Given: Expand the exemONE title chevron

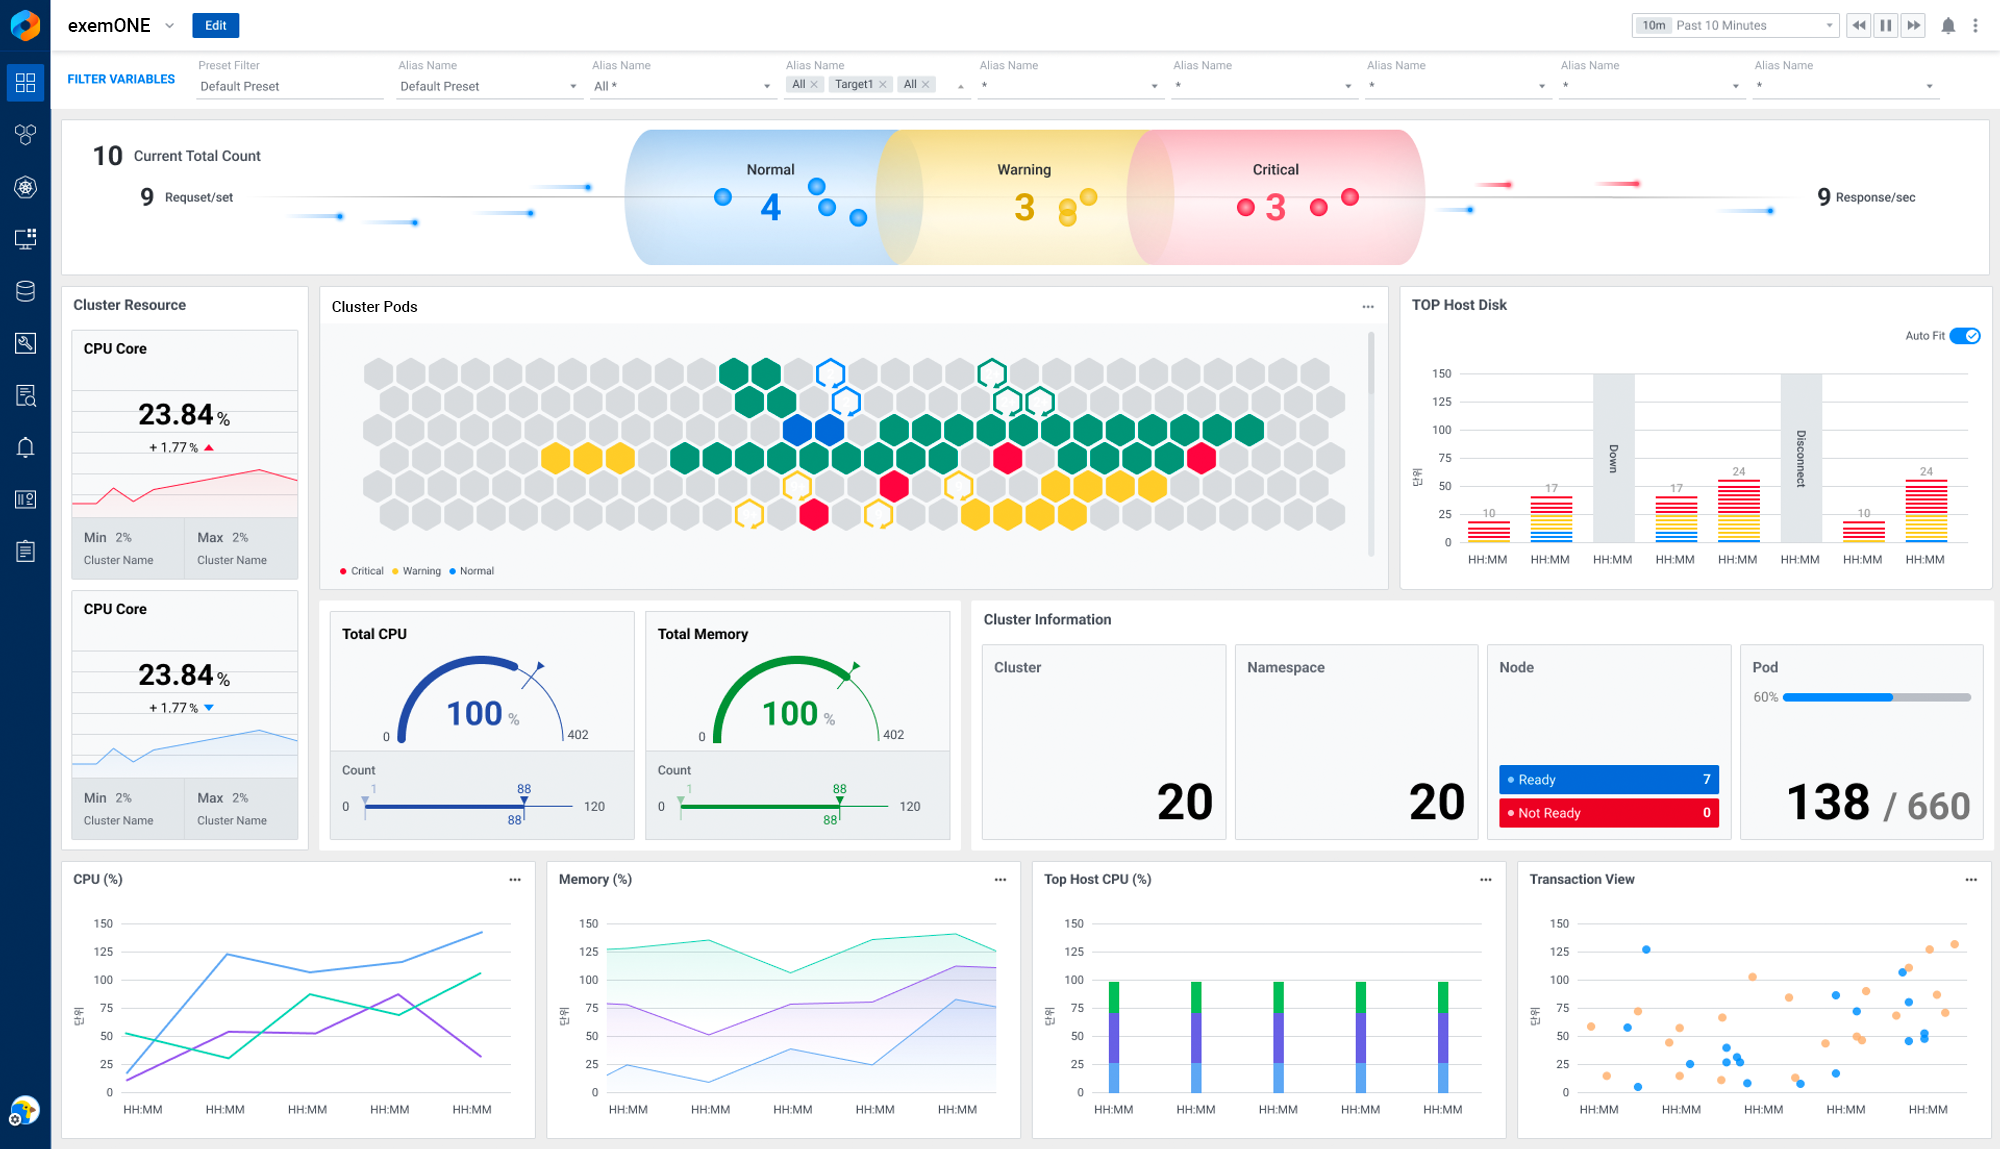Looking at the screenshot, I should click(x=169, y=26).
